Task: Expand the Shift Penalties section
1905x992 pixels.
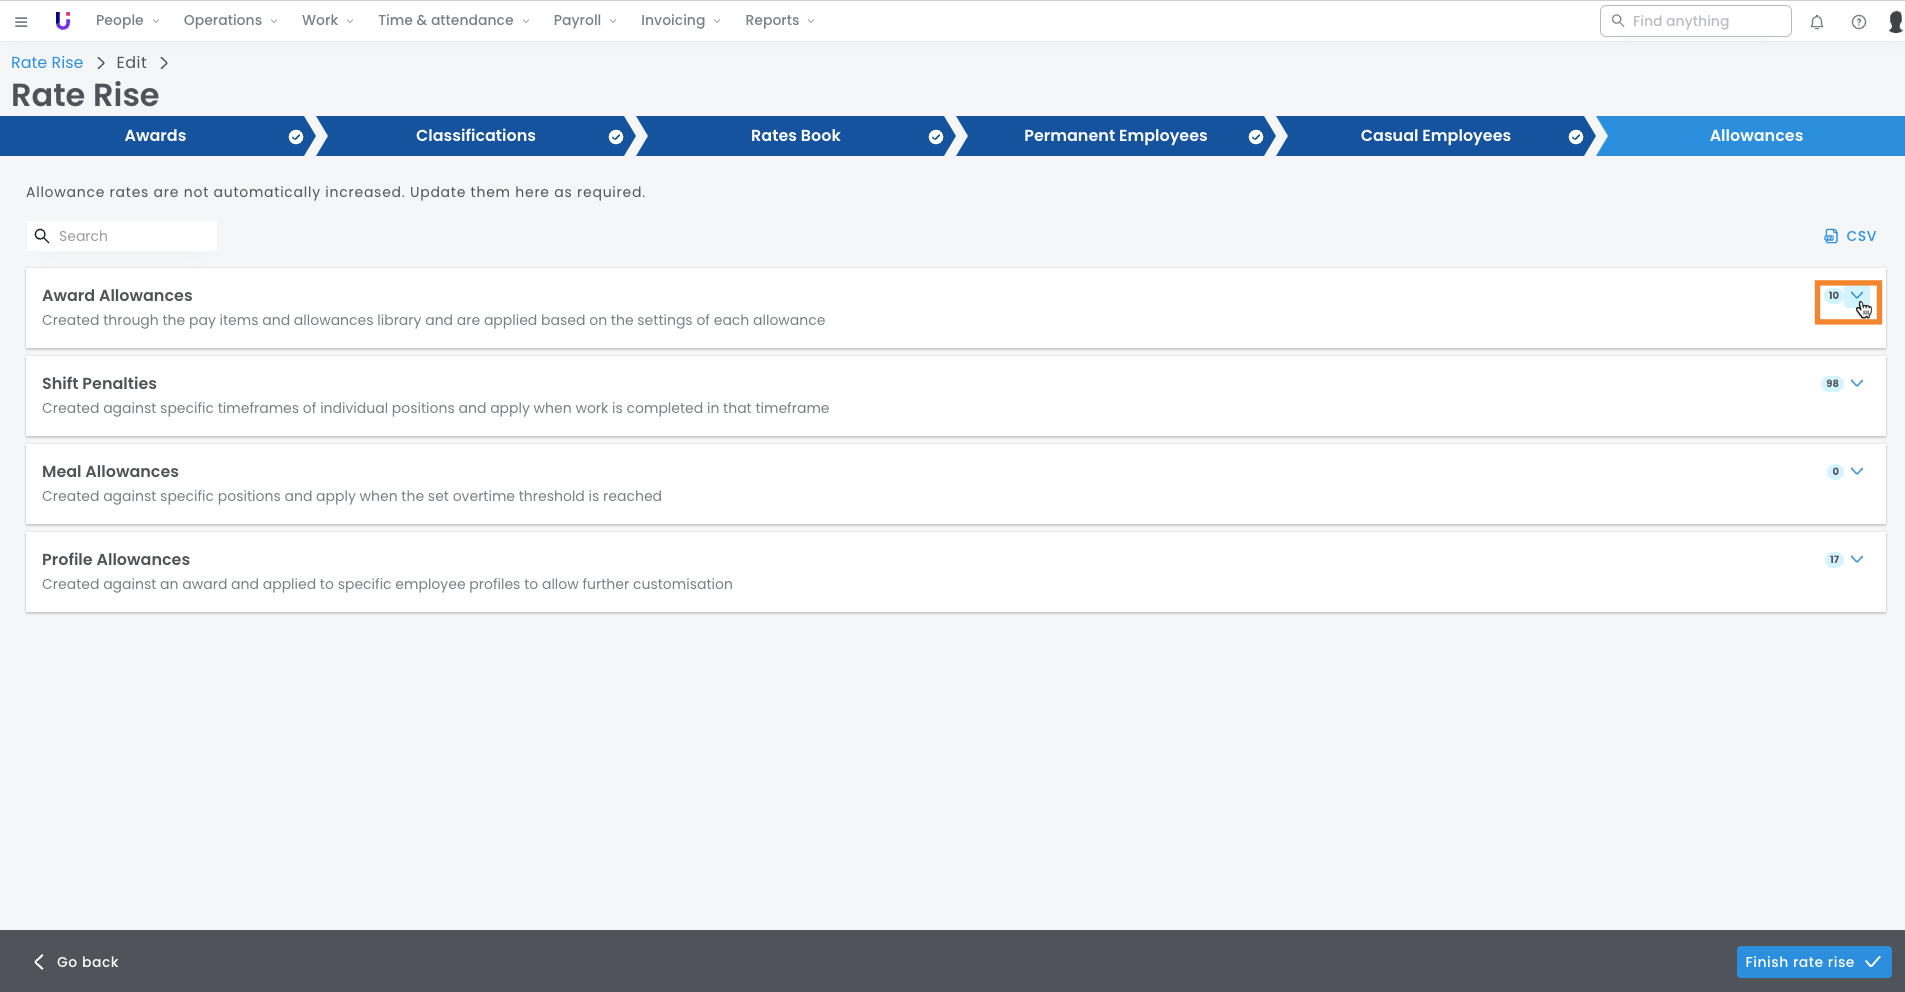Action: [x=1857, y=384]
